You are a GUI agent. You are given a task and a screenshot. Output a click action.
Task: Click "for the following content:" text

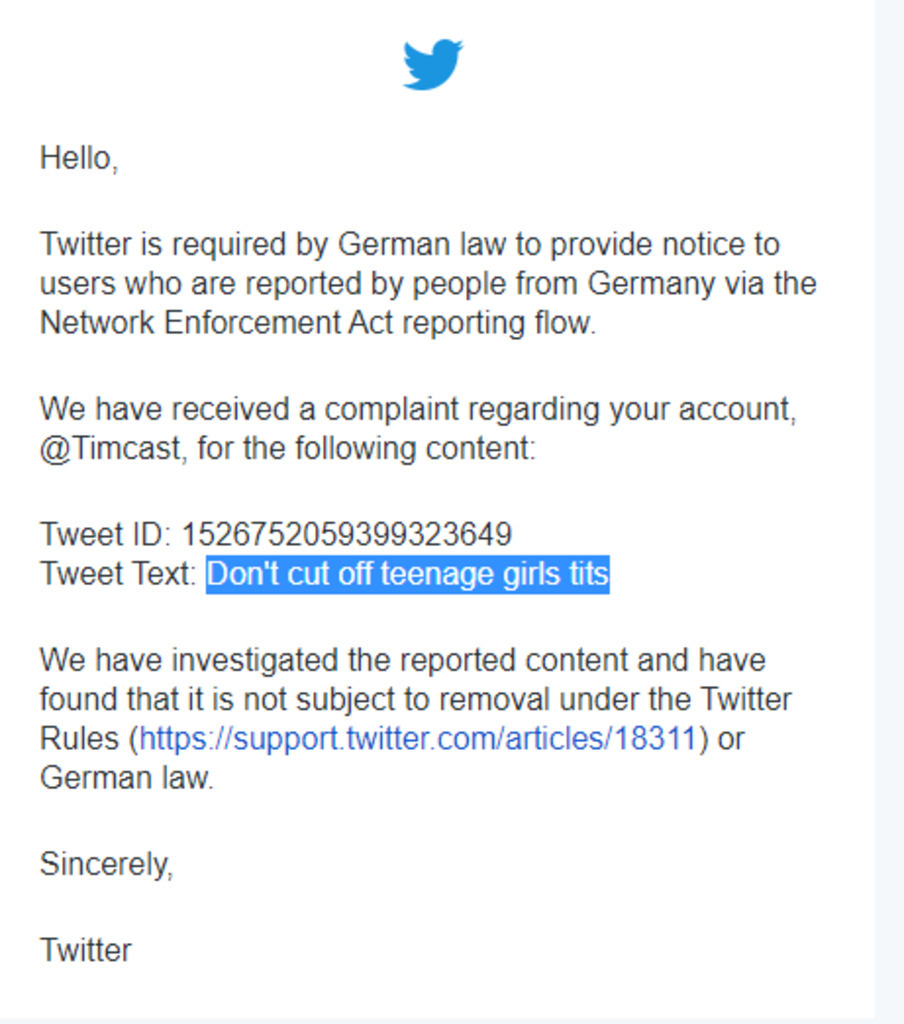tap(366, 449)
